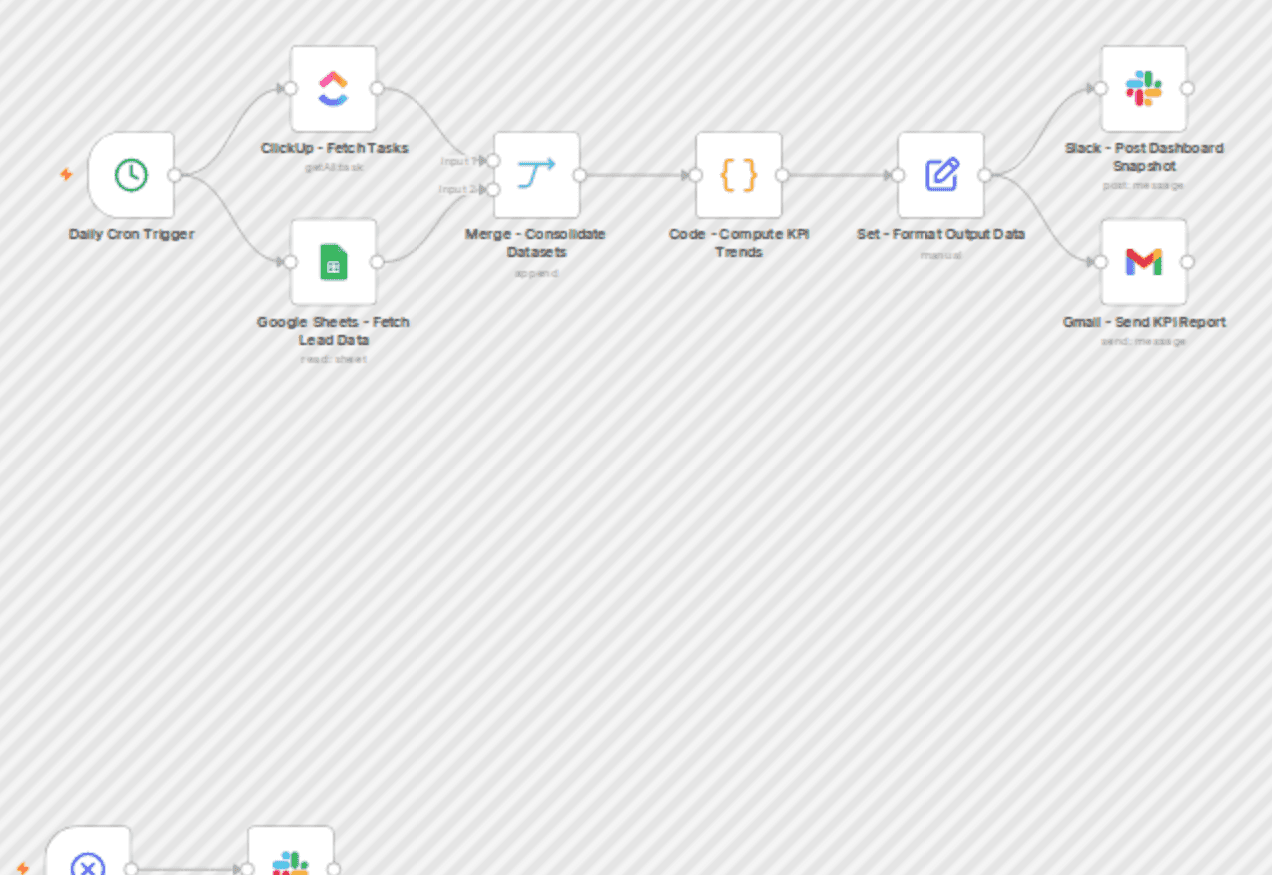Open the Slack - Post Dashboard Snapshot node
This screenshot has width=1272, height=875.
click(x=1144, y=88)
